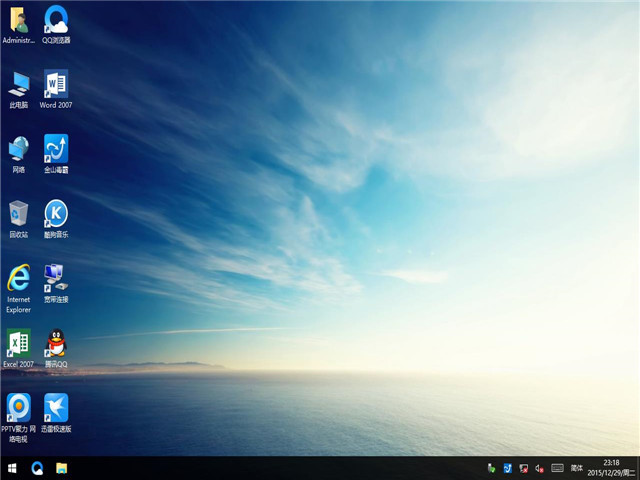This screenshot has width=640, height=480.
Task: Click the 宽带连接 broadband connection shortcut
Action: [x=56, y=277]
